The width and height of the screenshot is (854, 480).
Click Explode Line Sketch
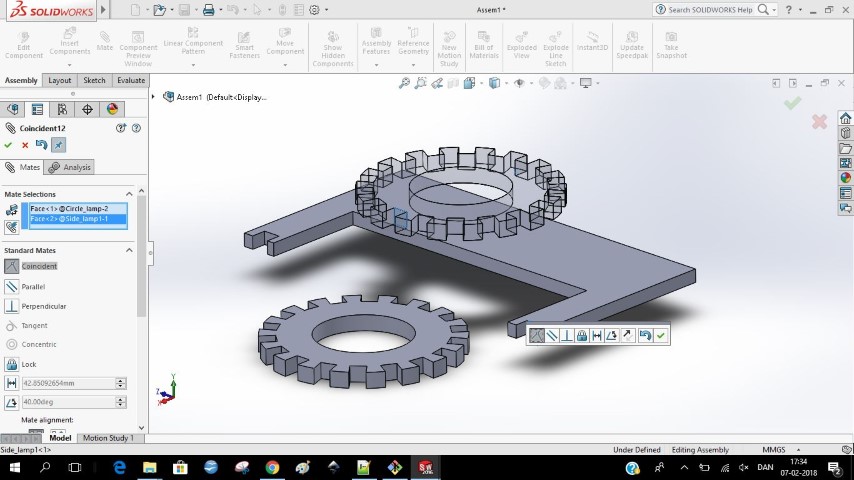point(556,49)
